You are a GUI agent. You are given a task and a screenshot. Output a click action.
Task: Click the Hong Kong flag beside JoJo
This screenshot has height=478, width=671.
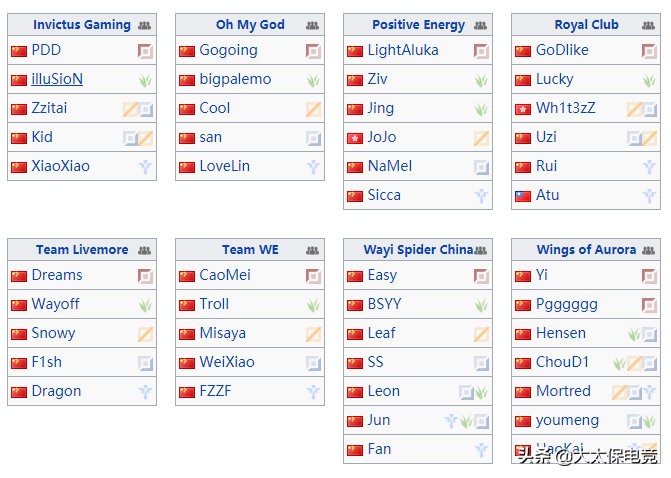355,139
